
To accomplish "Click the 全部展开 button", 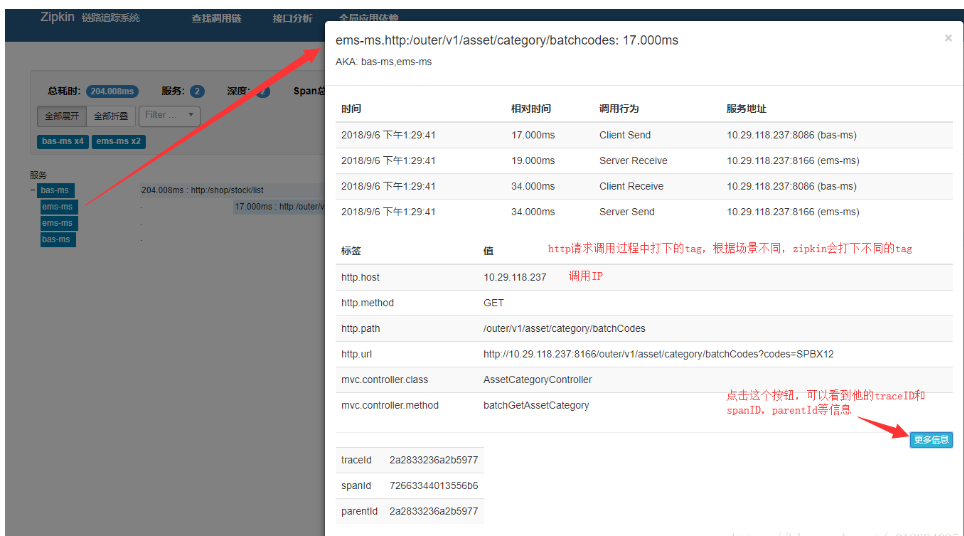I will coord(61,116).
